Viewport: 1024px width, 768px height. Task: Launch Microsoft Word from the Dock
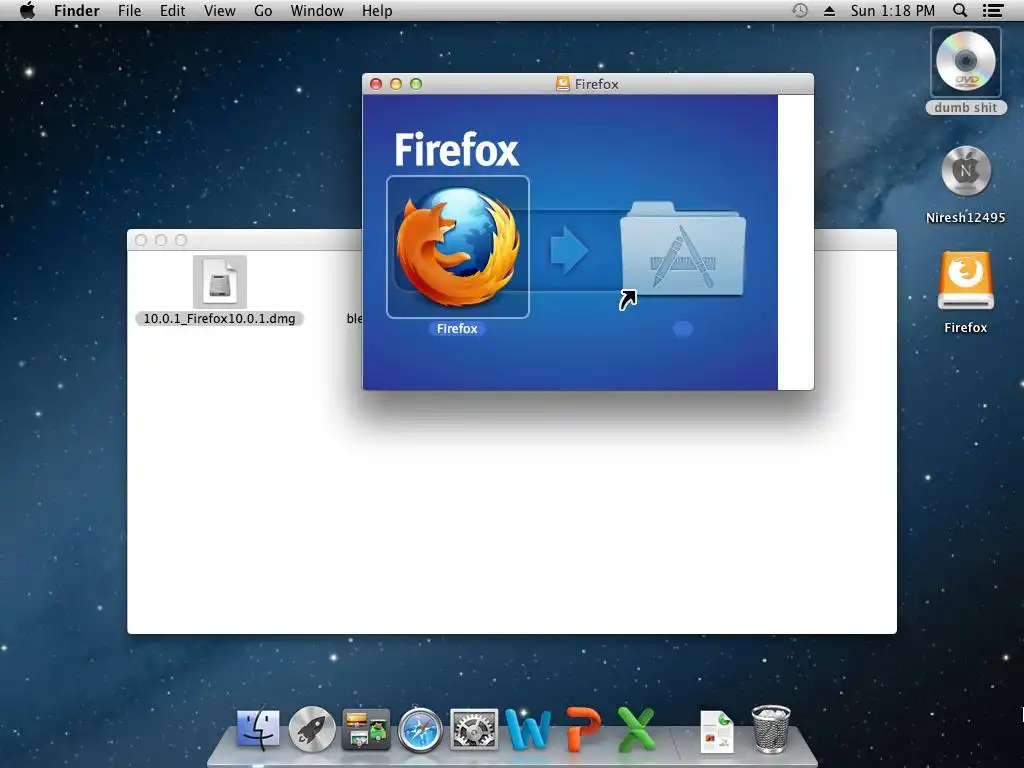pos(528,729)
